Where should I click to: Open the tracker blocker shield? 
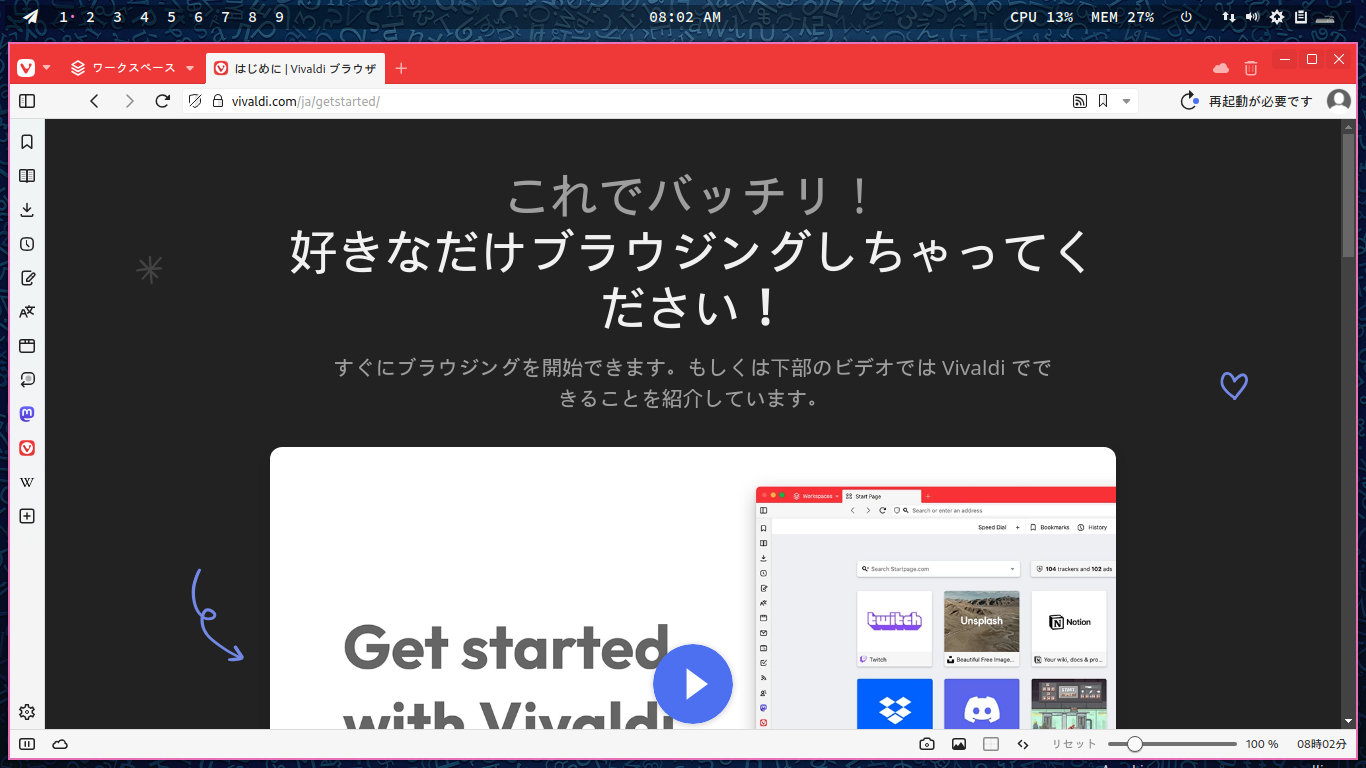(x=195, y=101)
